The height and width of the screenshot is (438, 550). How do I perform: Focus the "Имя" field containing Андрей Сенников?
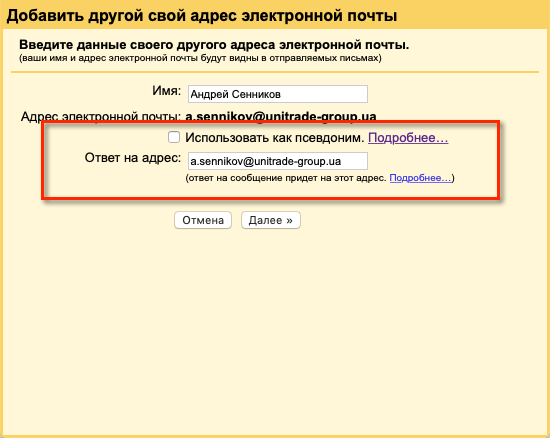278,94
